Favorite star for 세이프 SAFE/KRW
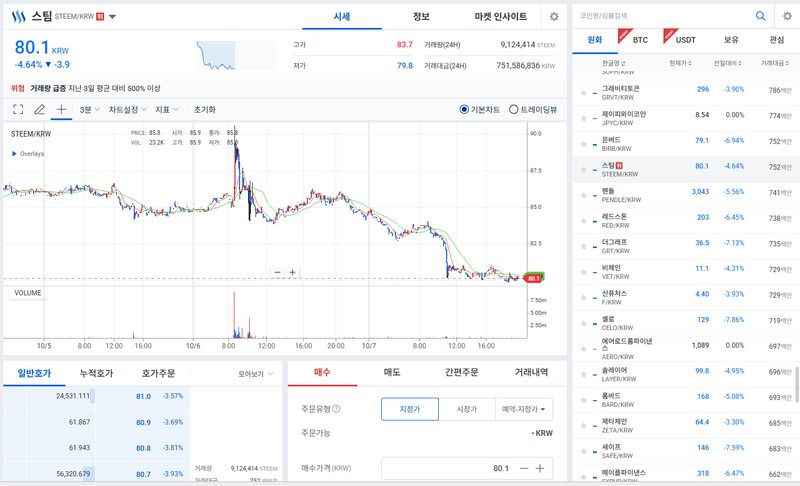The width and height of the screenshot is (800, 486). tap(583, 451)
